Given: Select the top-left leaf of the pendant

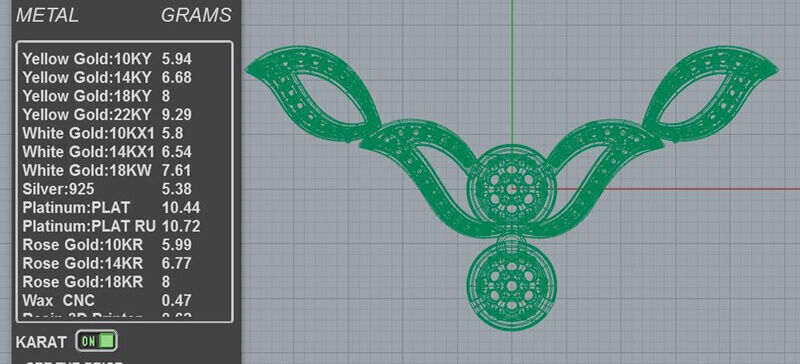Looking at the screenshot, I should pos(313,93).
